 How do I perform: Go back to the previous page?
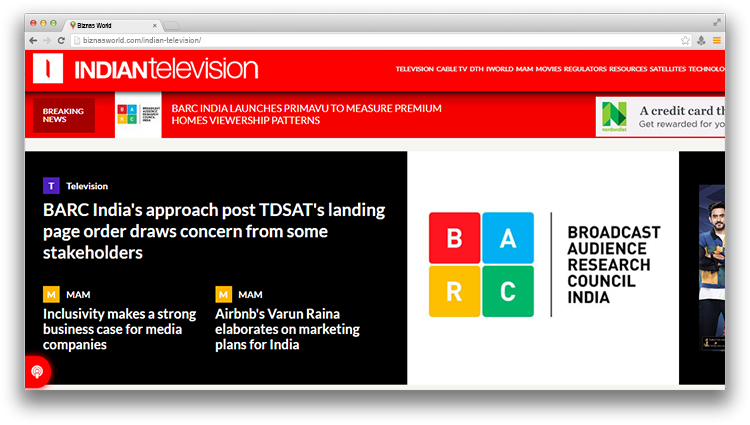click(x=33, y=40)
